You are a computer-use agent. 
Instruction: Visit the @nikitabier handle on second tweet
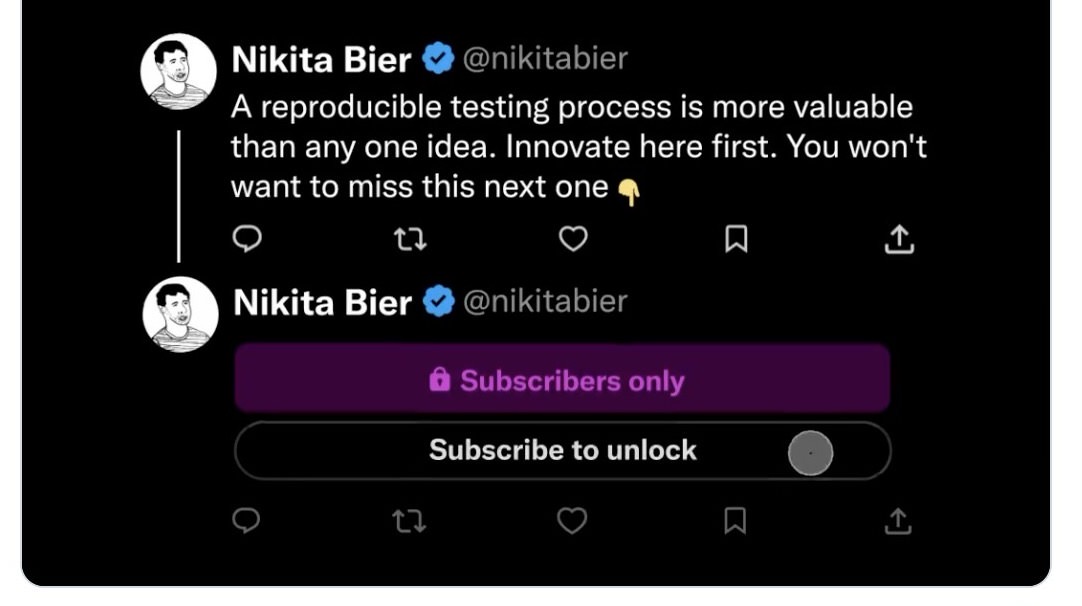(545, 301)
